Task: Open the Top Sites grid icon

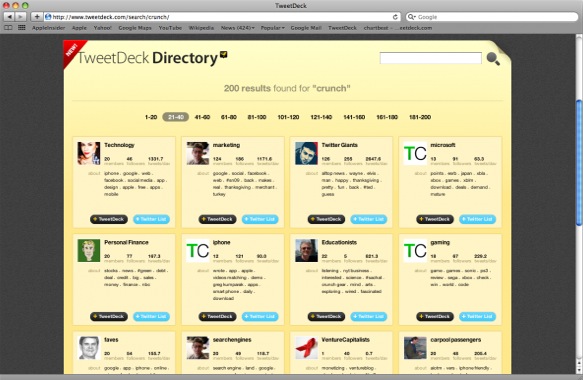Action: (x=22, y=28)
